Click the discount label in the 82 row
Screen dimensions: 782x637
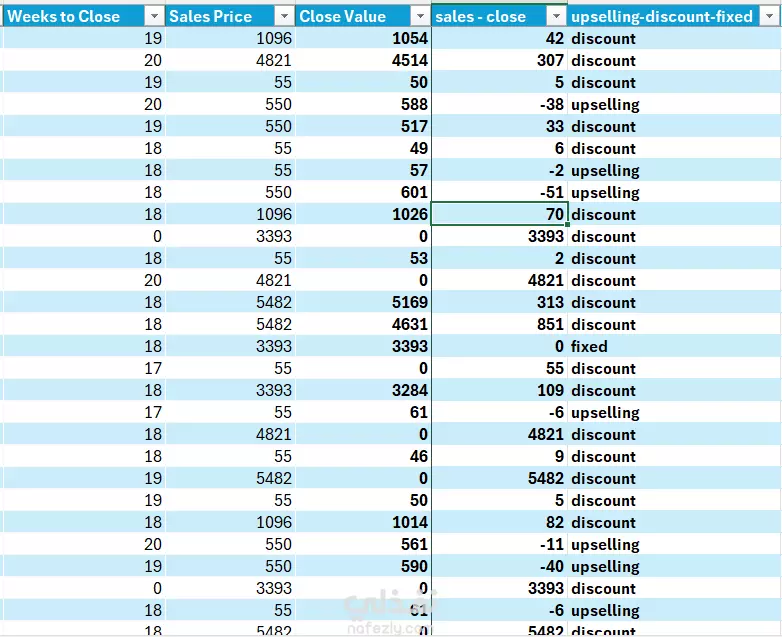click(x=603, y=522)
